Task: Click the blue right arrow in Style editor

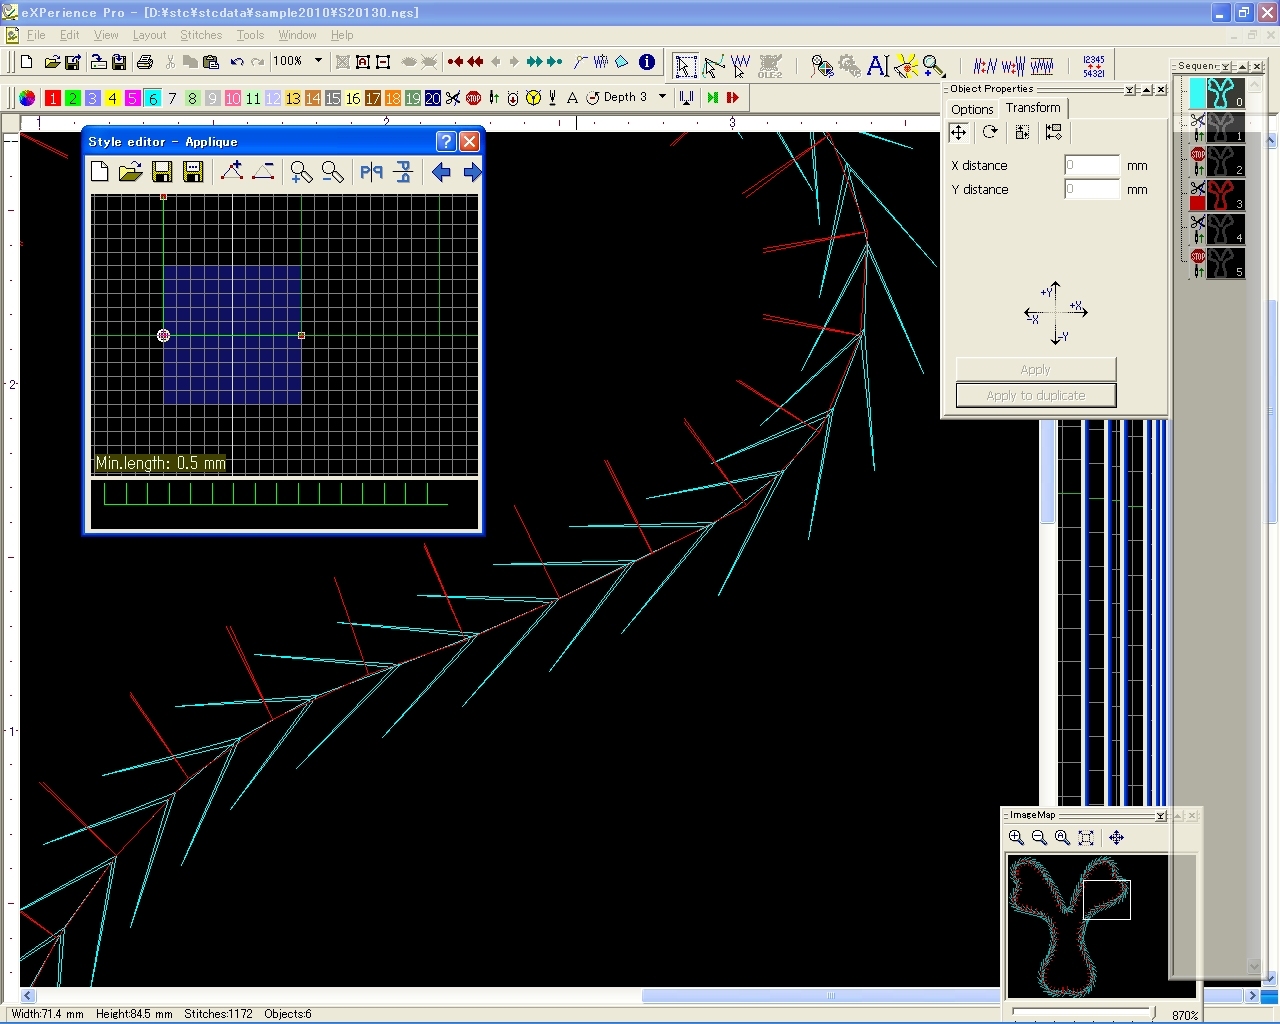Action: pyautogui.click(x=472, y=172)
